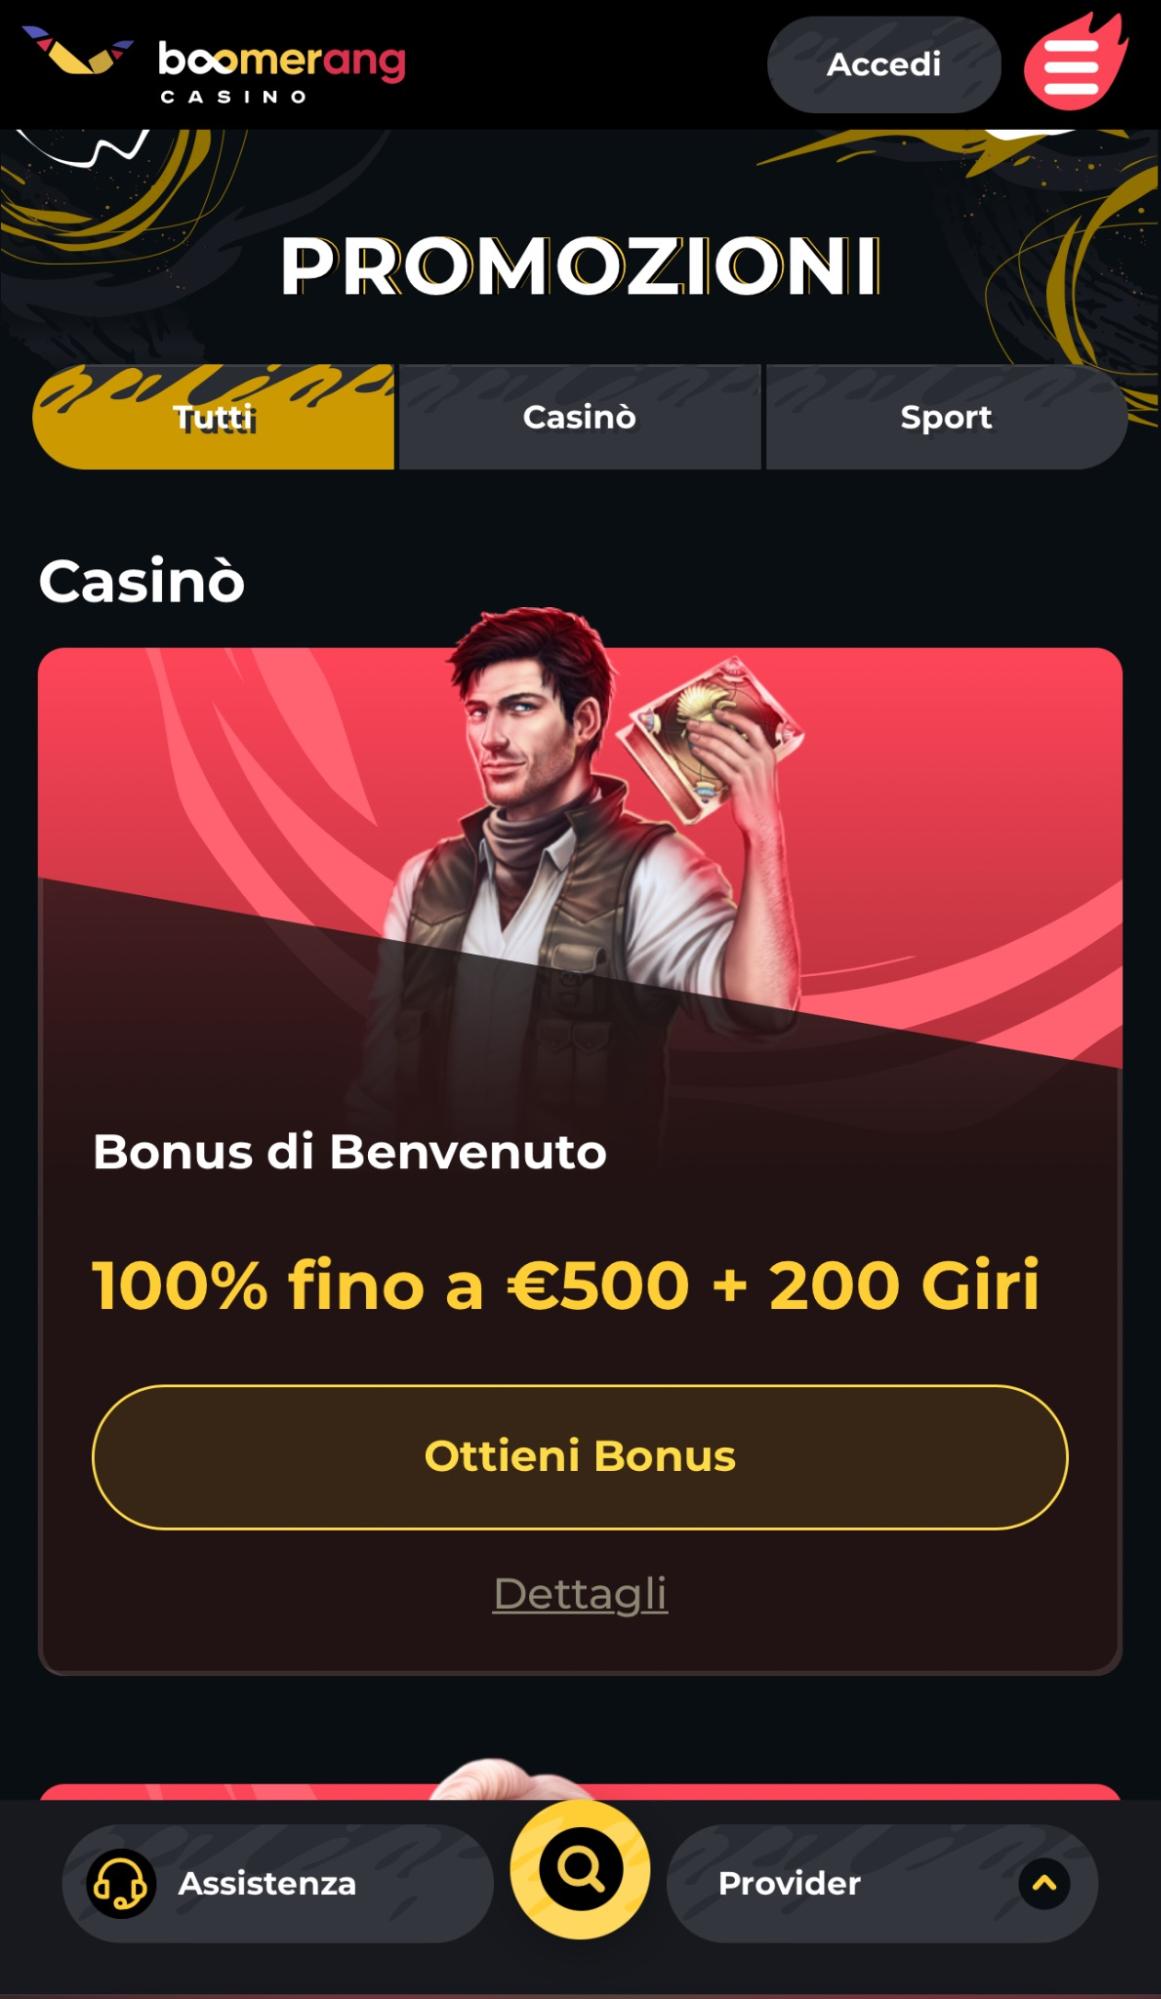Select the Tutti tab
Screen dimensions: 1161x1999
214,417
